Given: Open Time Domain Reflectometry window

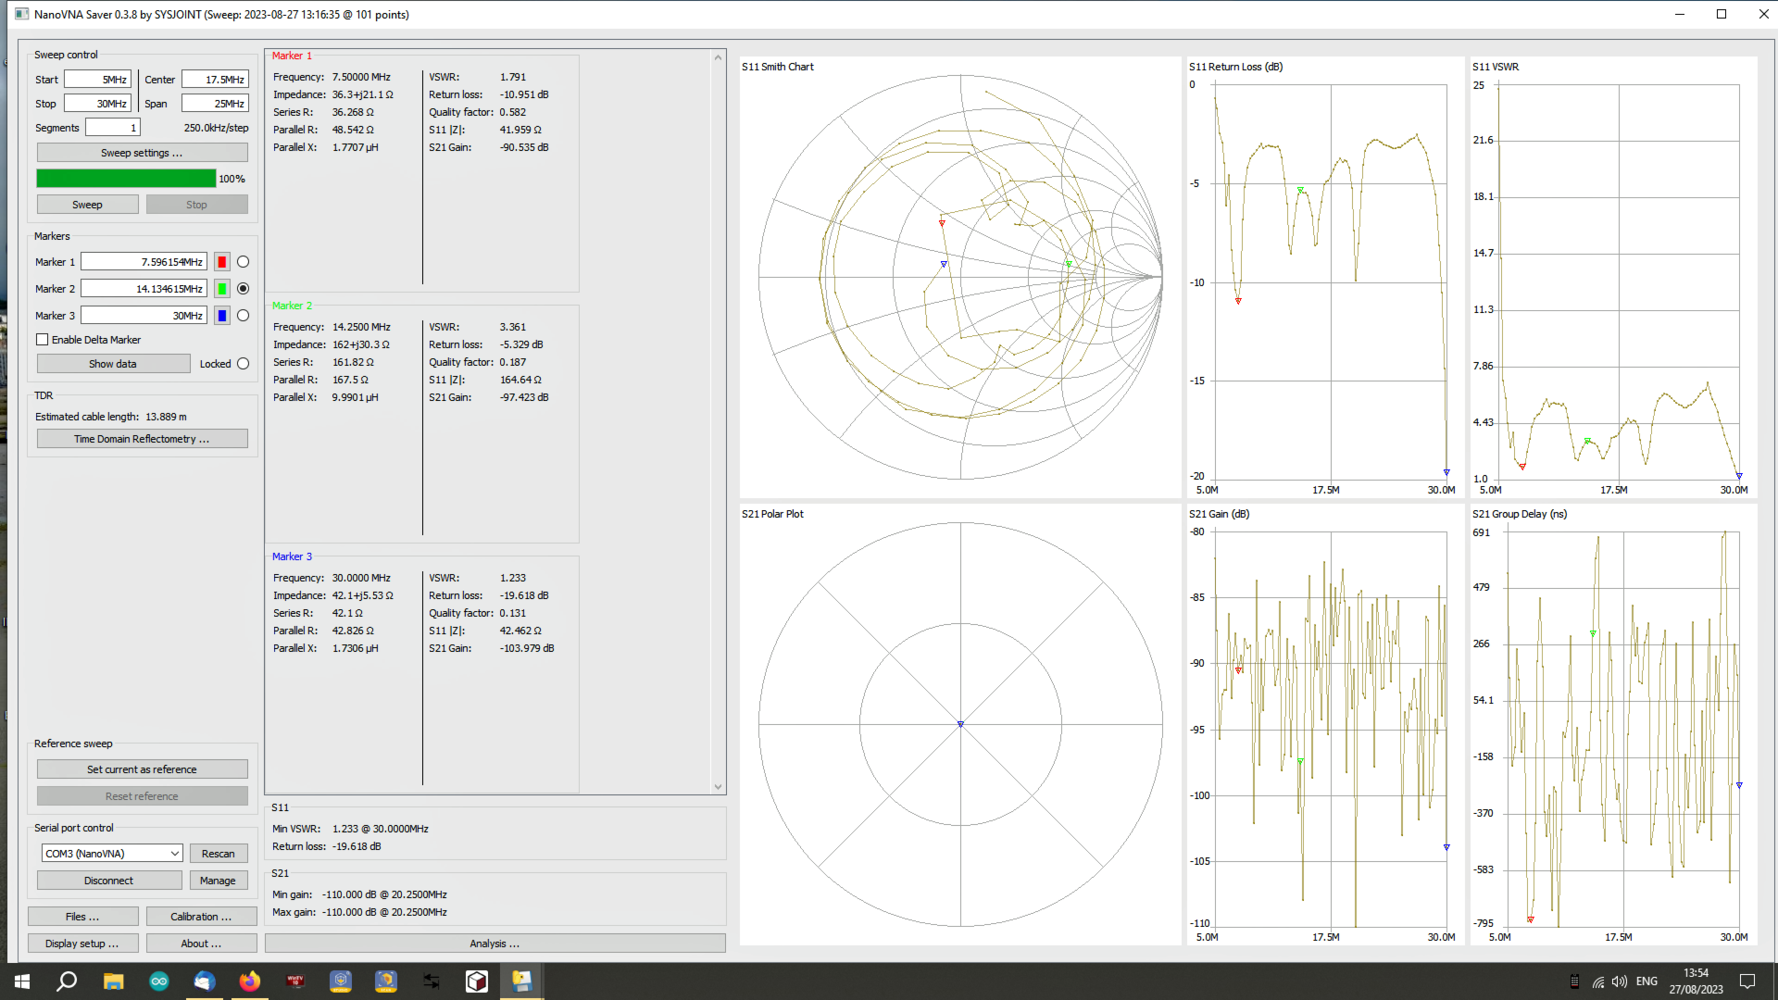Looking at the screenshot, I should click(142, 439).
